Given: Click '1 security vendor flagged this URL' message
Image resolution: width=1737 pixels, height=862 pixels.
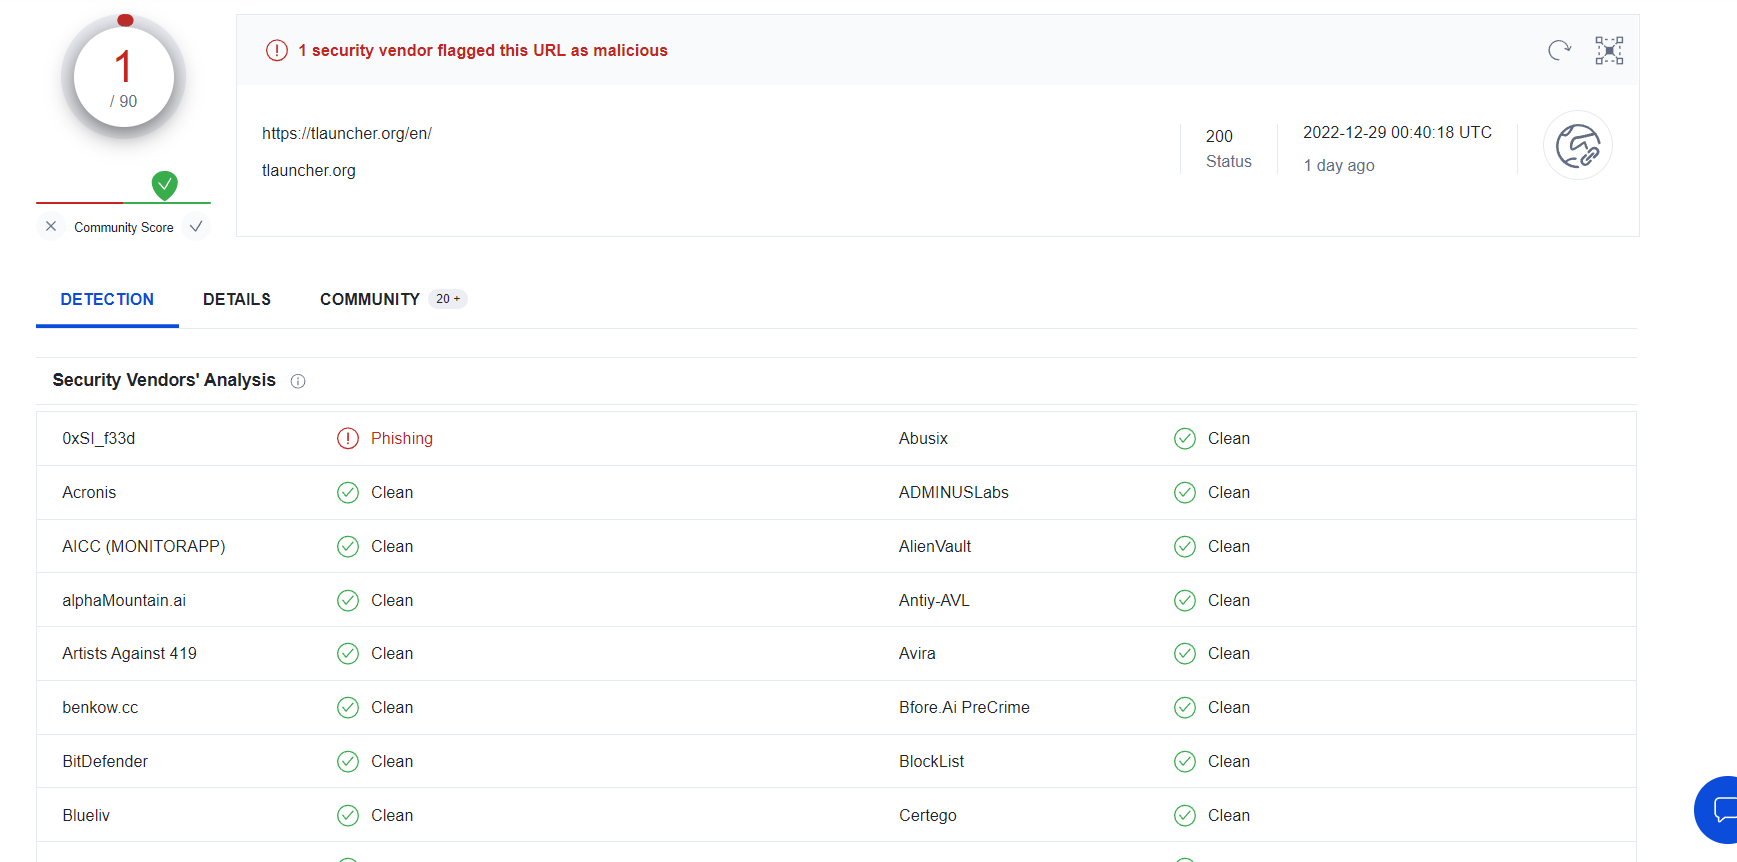Looking at the screenshot, I should click(483, 51).
